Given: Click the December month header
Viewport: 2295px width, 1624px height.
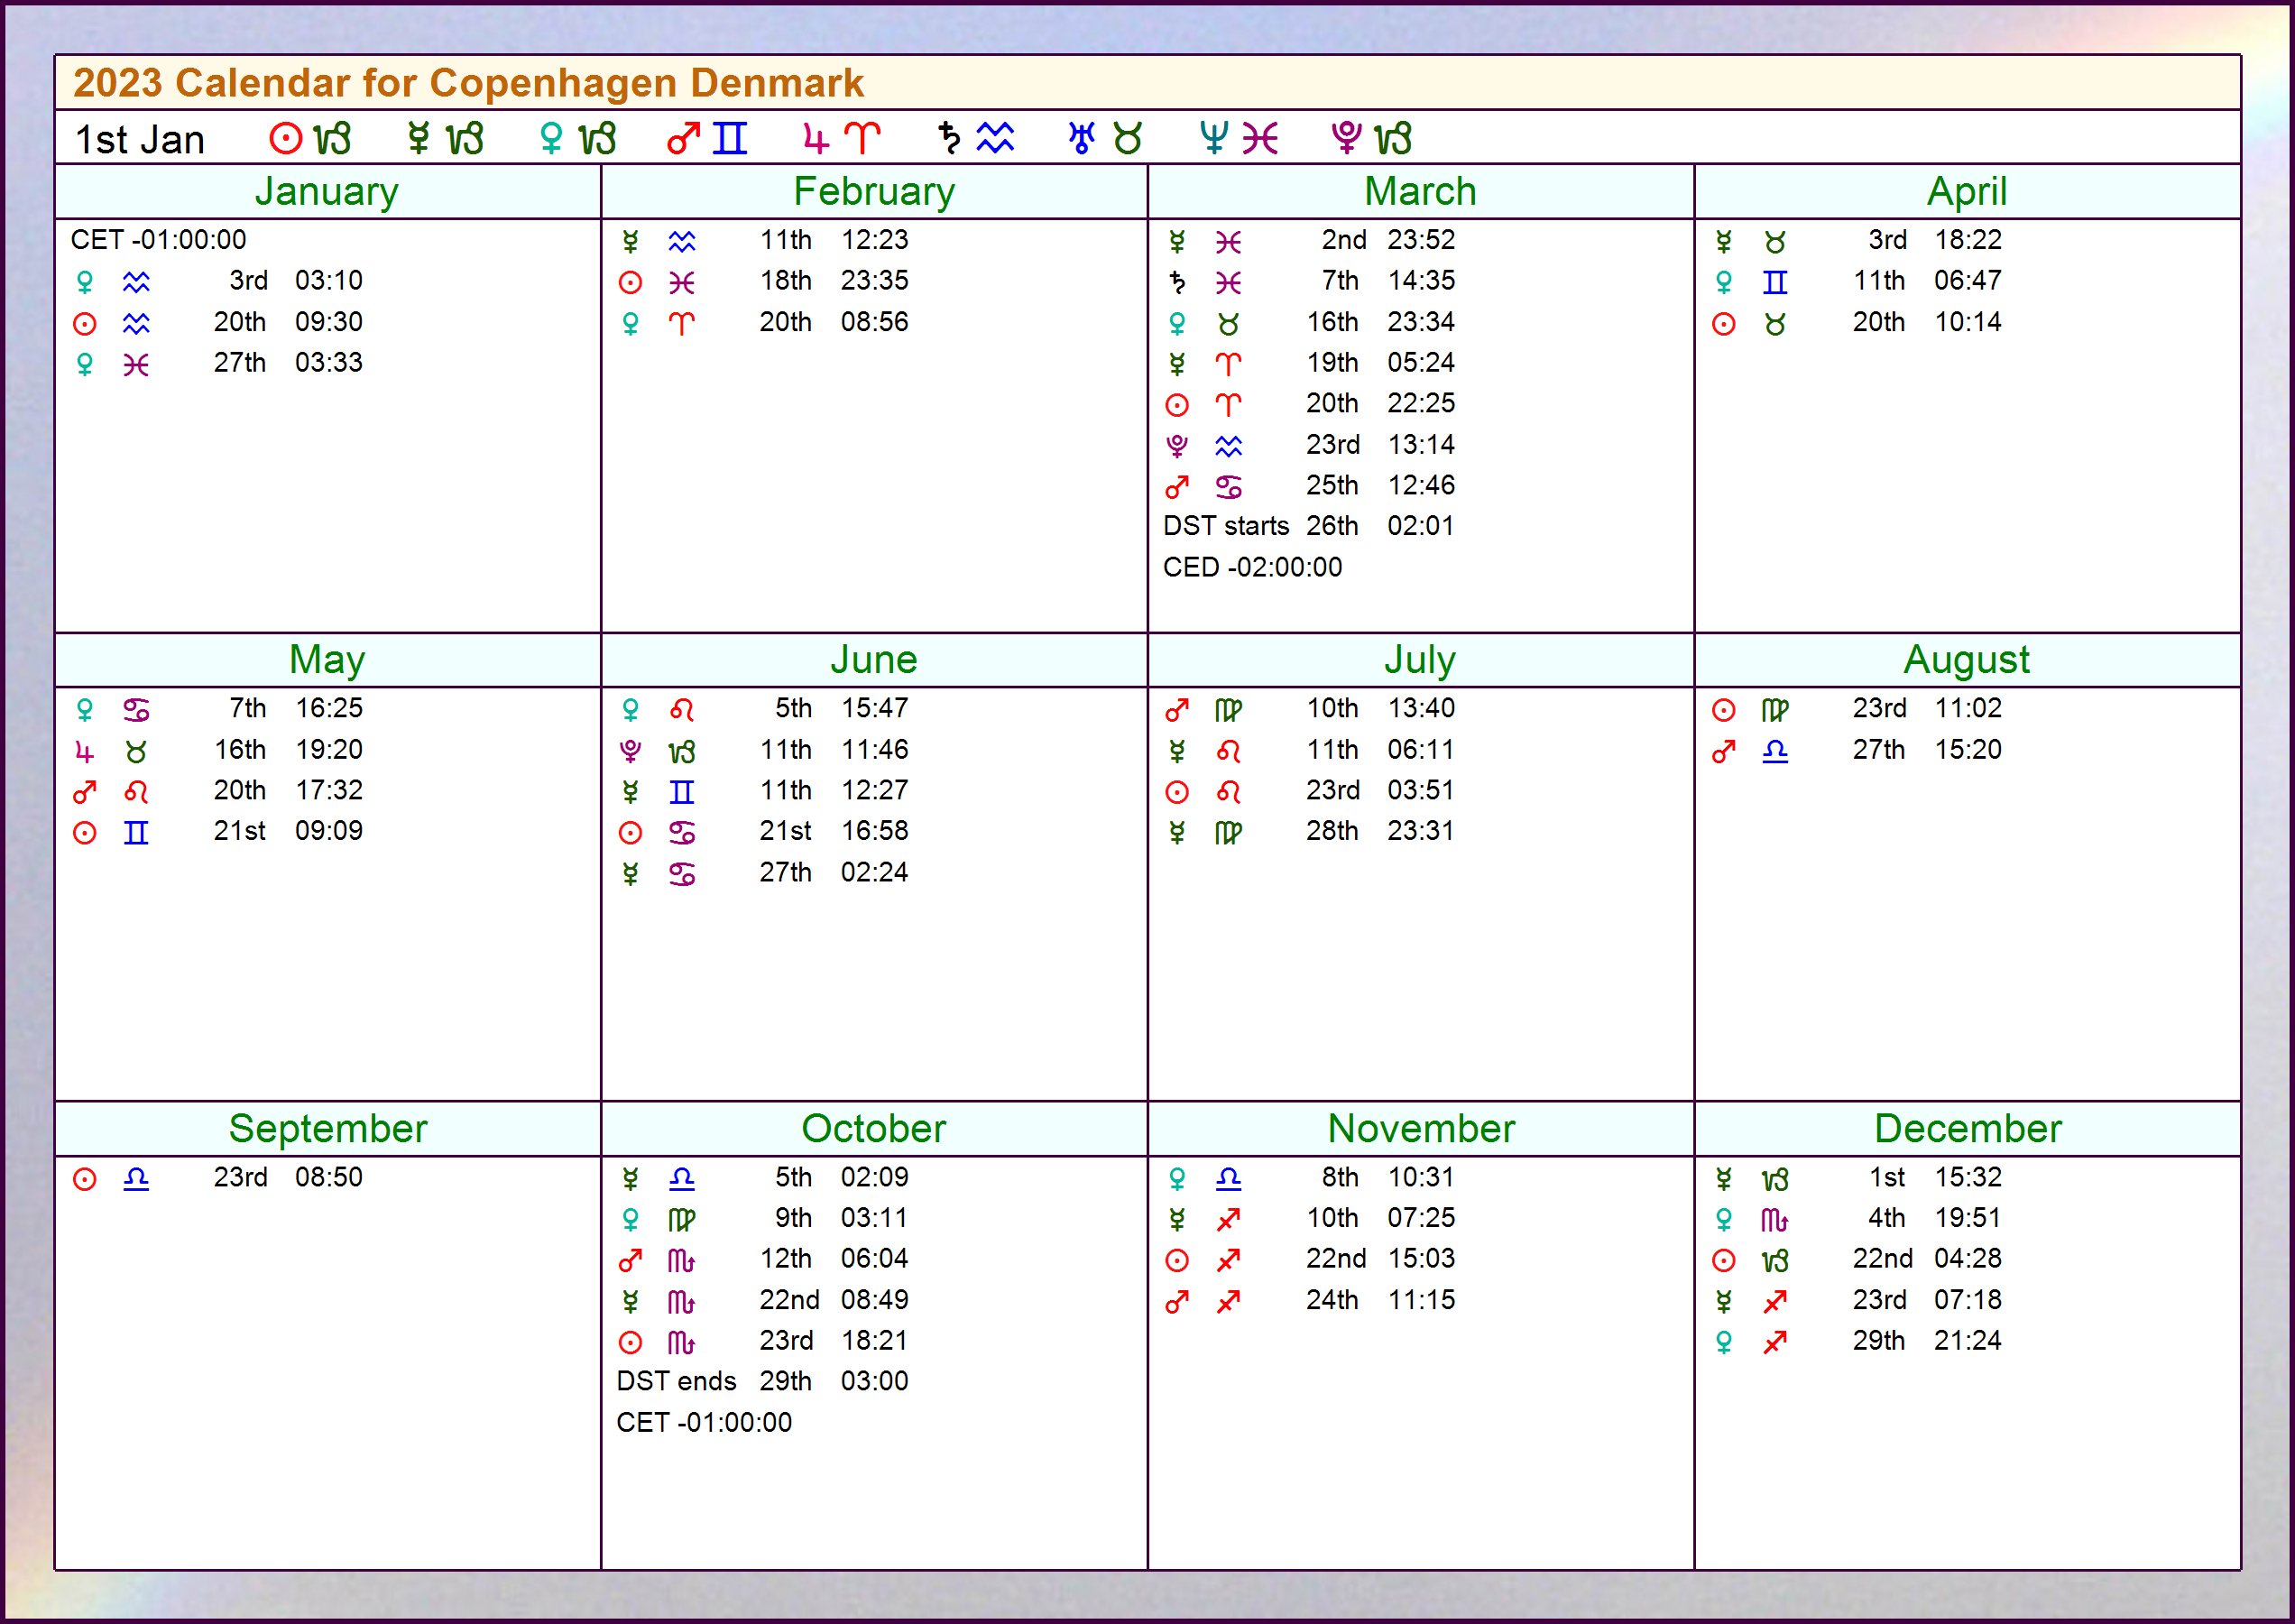Looking at the screenshot, I should point(1967,1129).
